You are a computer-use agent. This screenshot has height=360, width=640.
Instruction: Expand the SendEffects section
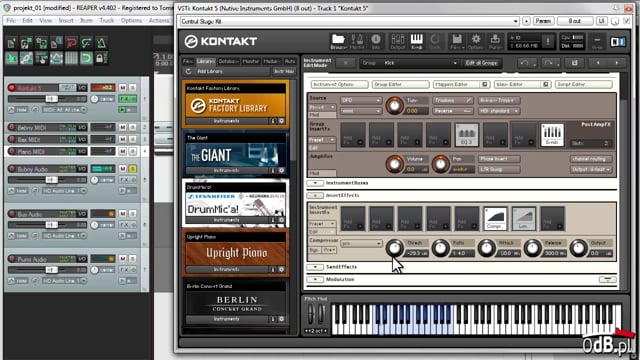tap(315, 267)
